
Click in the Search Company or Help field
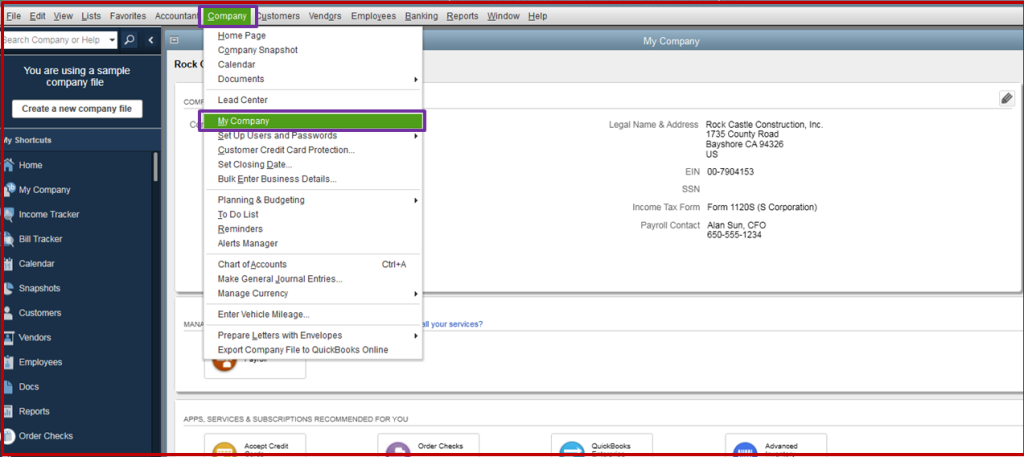(54, 40)
